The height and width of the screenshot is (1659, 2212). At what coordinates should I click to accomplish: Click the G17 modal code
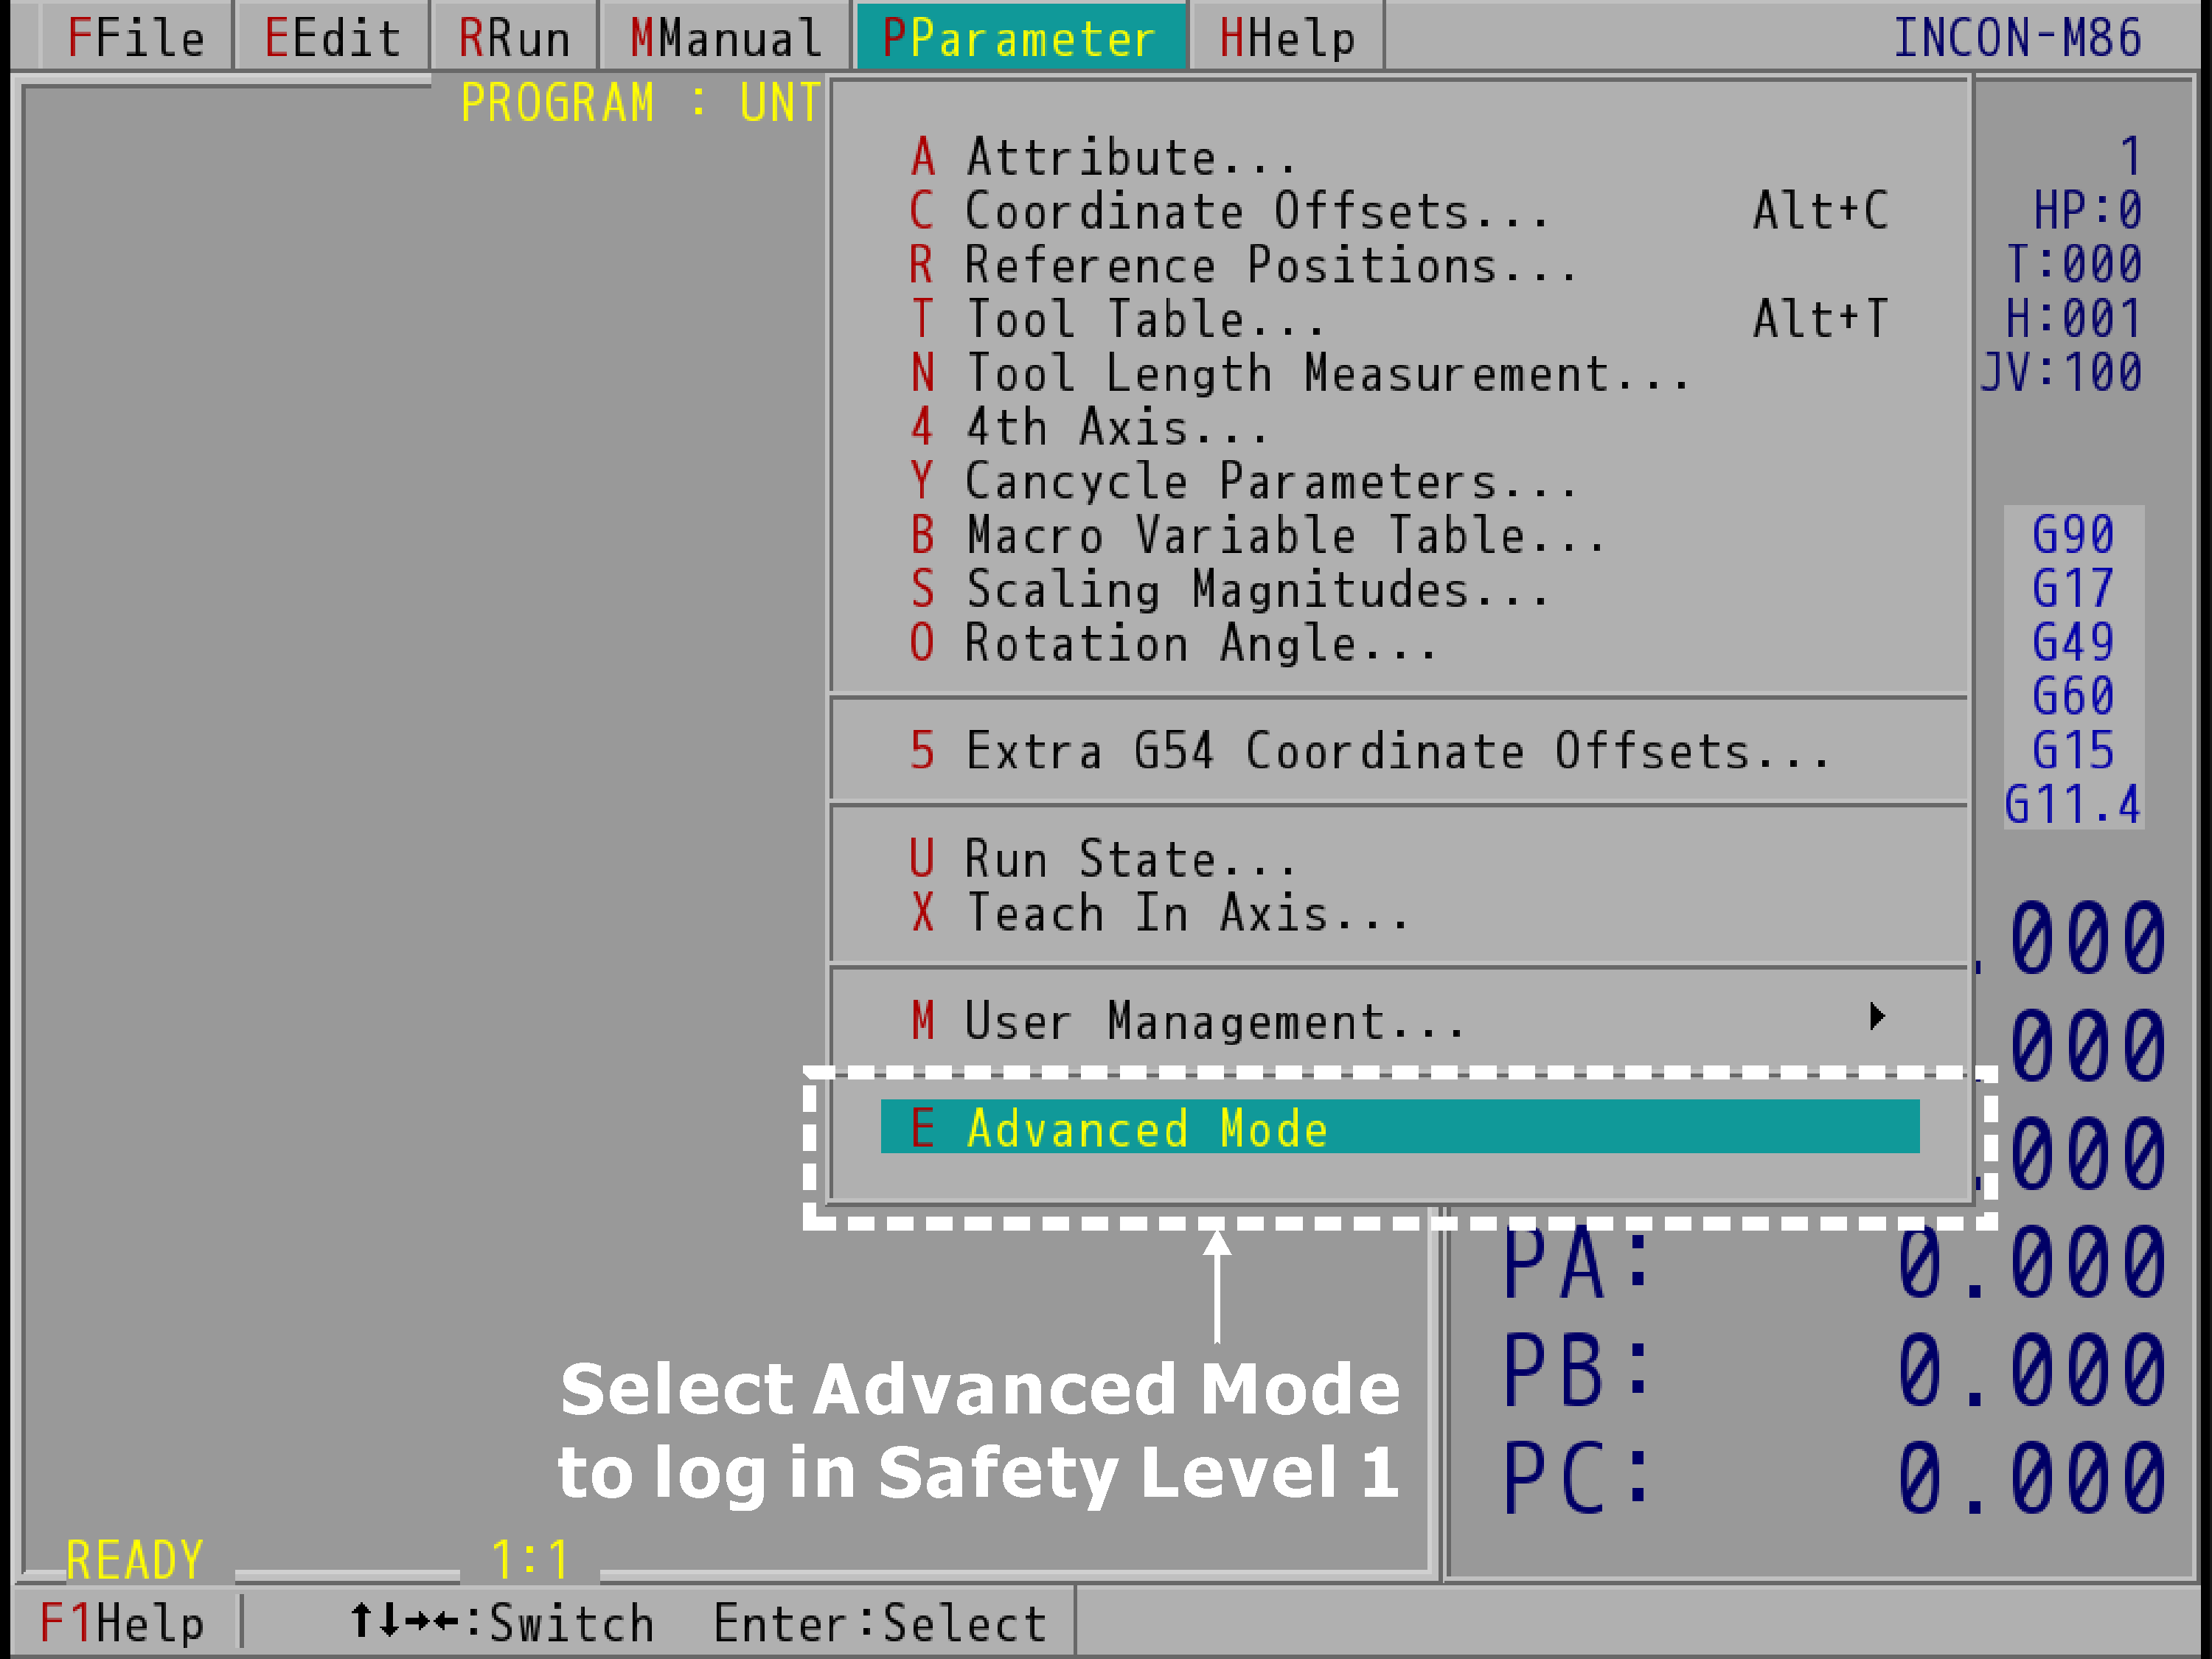tap(2073, 588)
